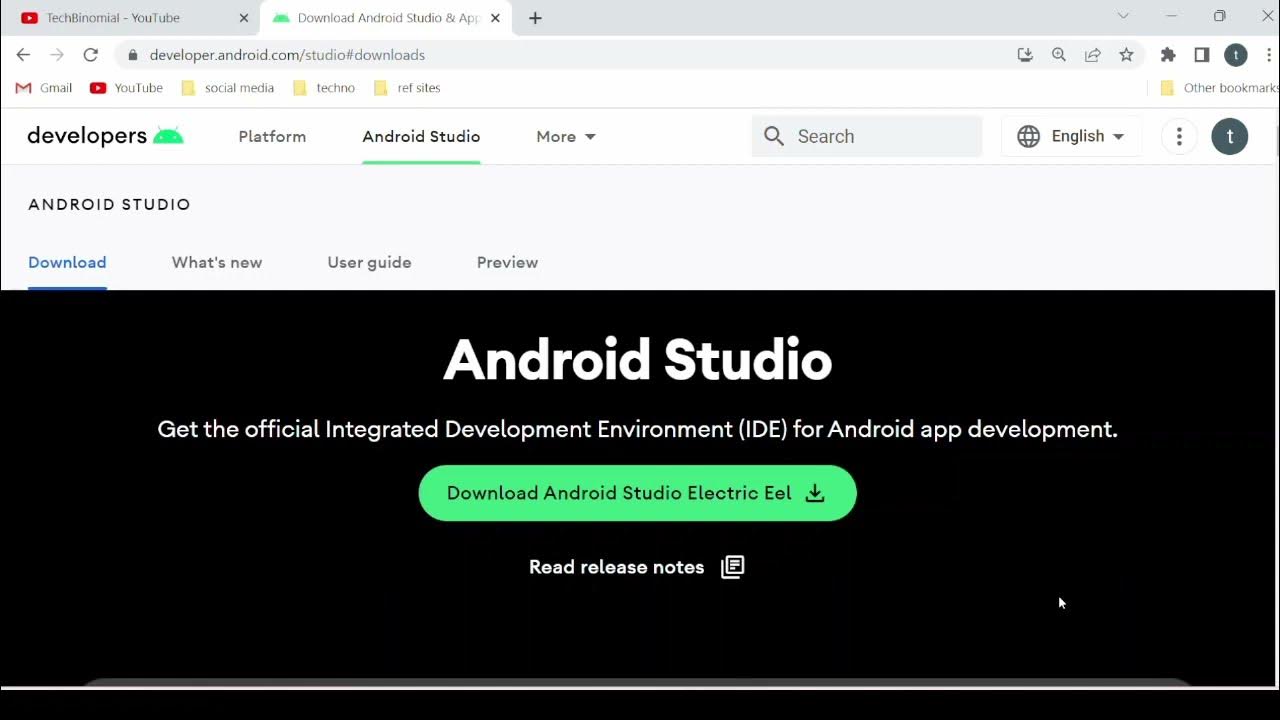Open the Platform nav item

tap(272, 136)
